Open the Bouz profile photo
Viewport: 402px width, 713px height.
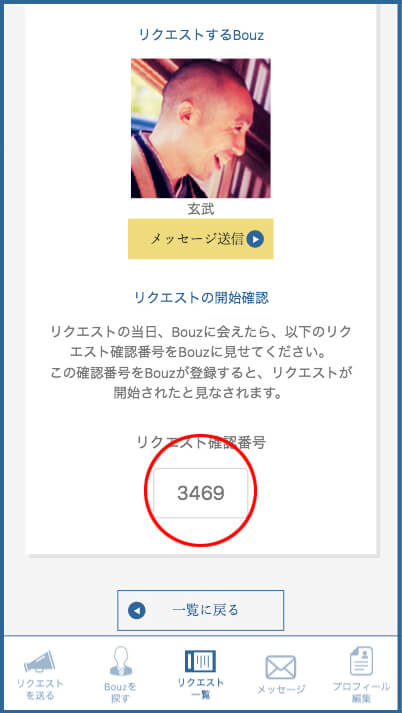click(x=201, y=128)
